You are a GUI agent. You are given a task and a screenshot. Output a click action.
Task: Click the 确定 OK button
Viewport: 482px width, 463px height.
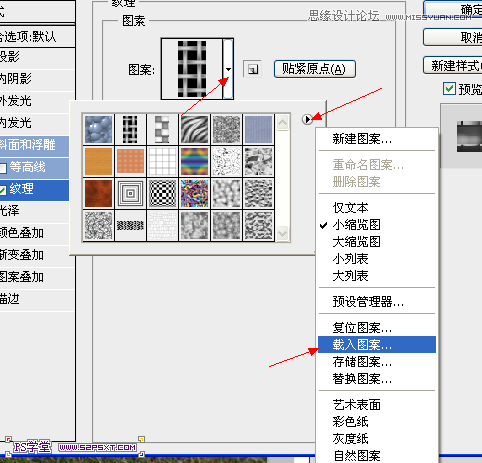453,9
